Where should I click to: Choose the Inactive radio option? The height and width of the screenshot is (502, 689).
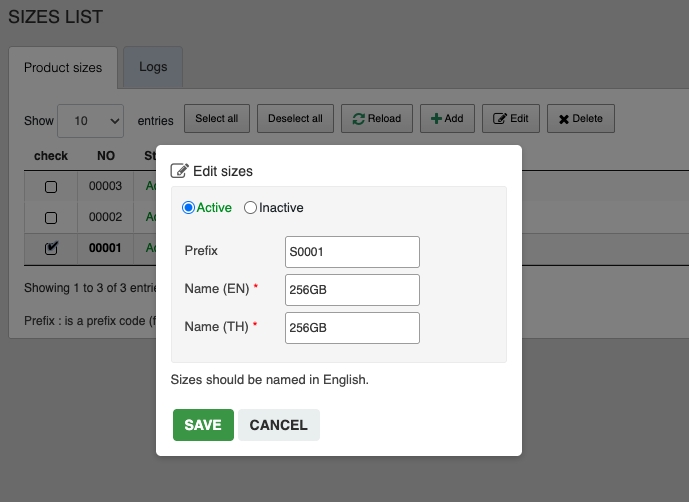[251, 208]
